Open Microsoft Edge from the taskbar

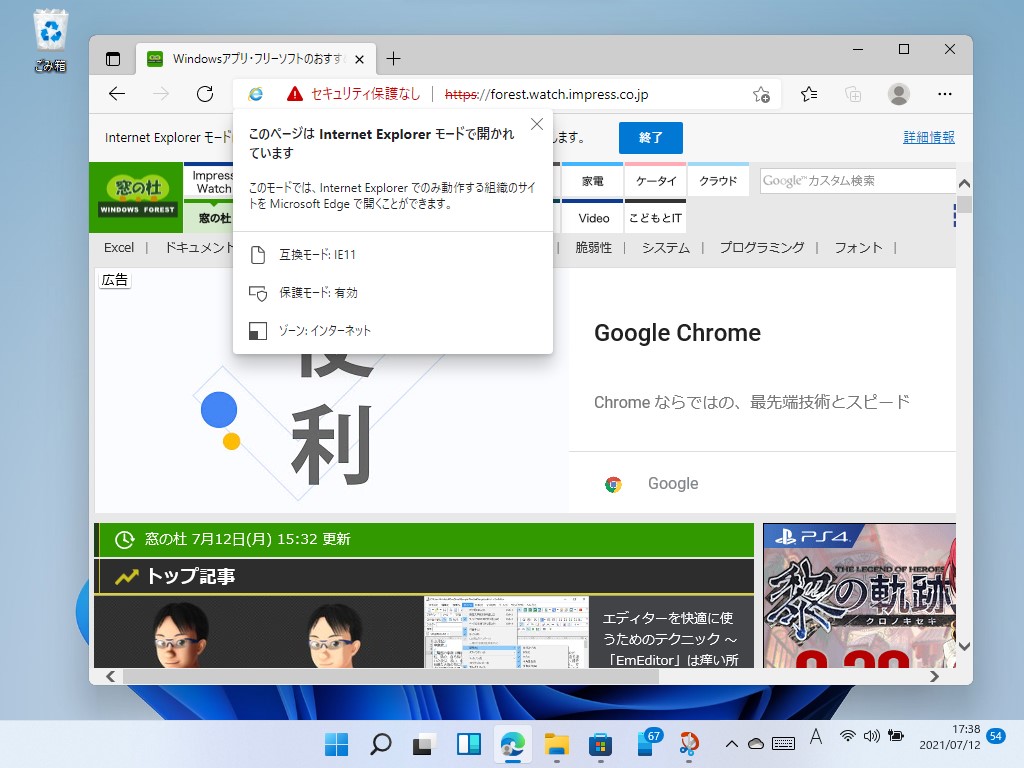[513, 743]
